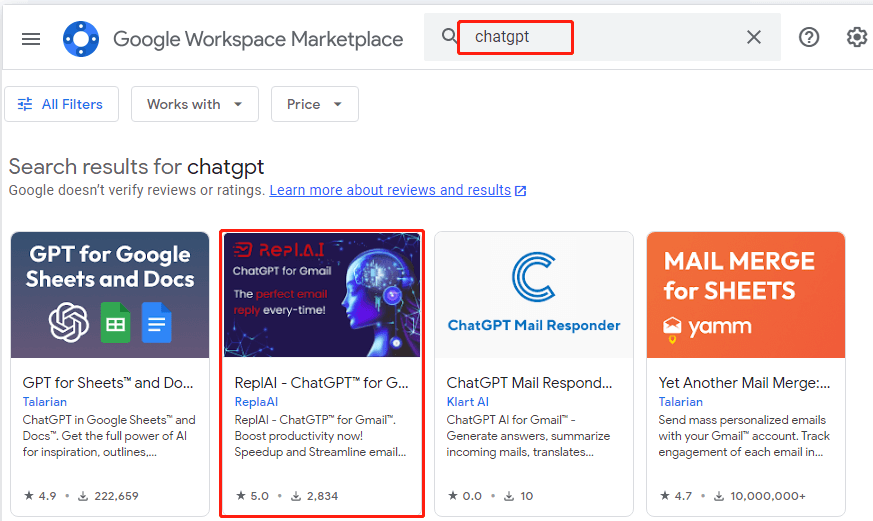873x521 pixels.
Task: Click the 5.0 star rating of ReplAI
Action: pos(252,496)
